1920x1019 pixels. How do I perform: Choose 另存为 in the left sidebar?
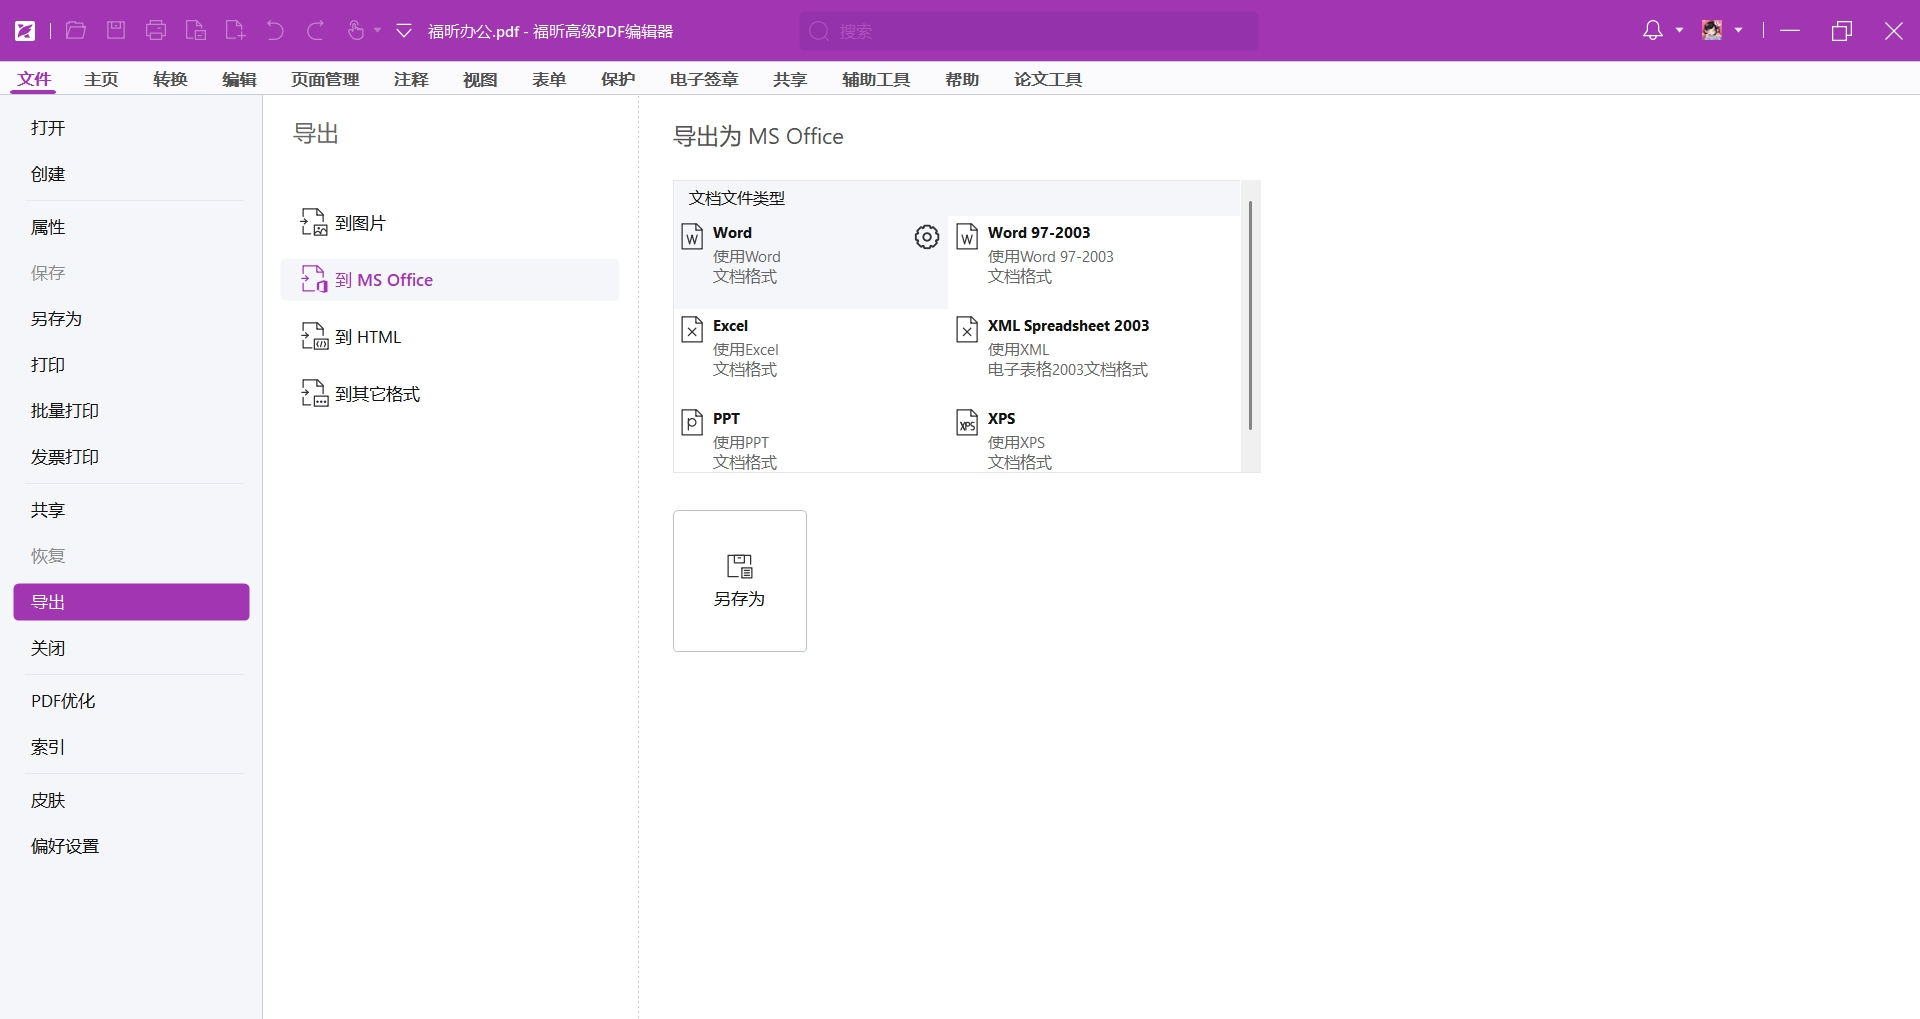[131, 319]
